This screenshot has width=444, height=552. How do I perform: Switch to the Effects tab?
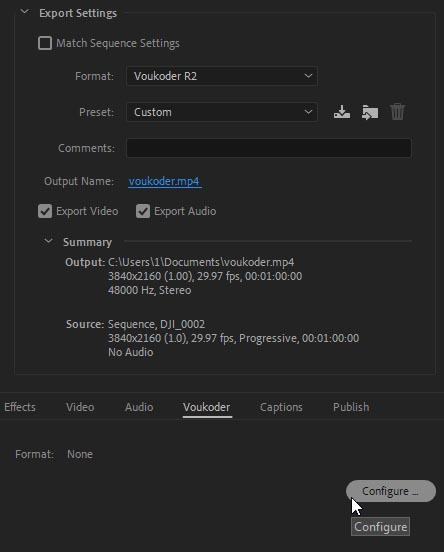coord(20,407)
